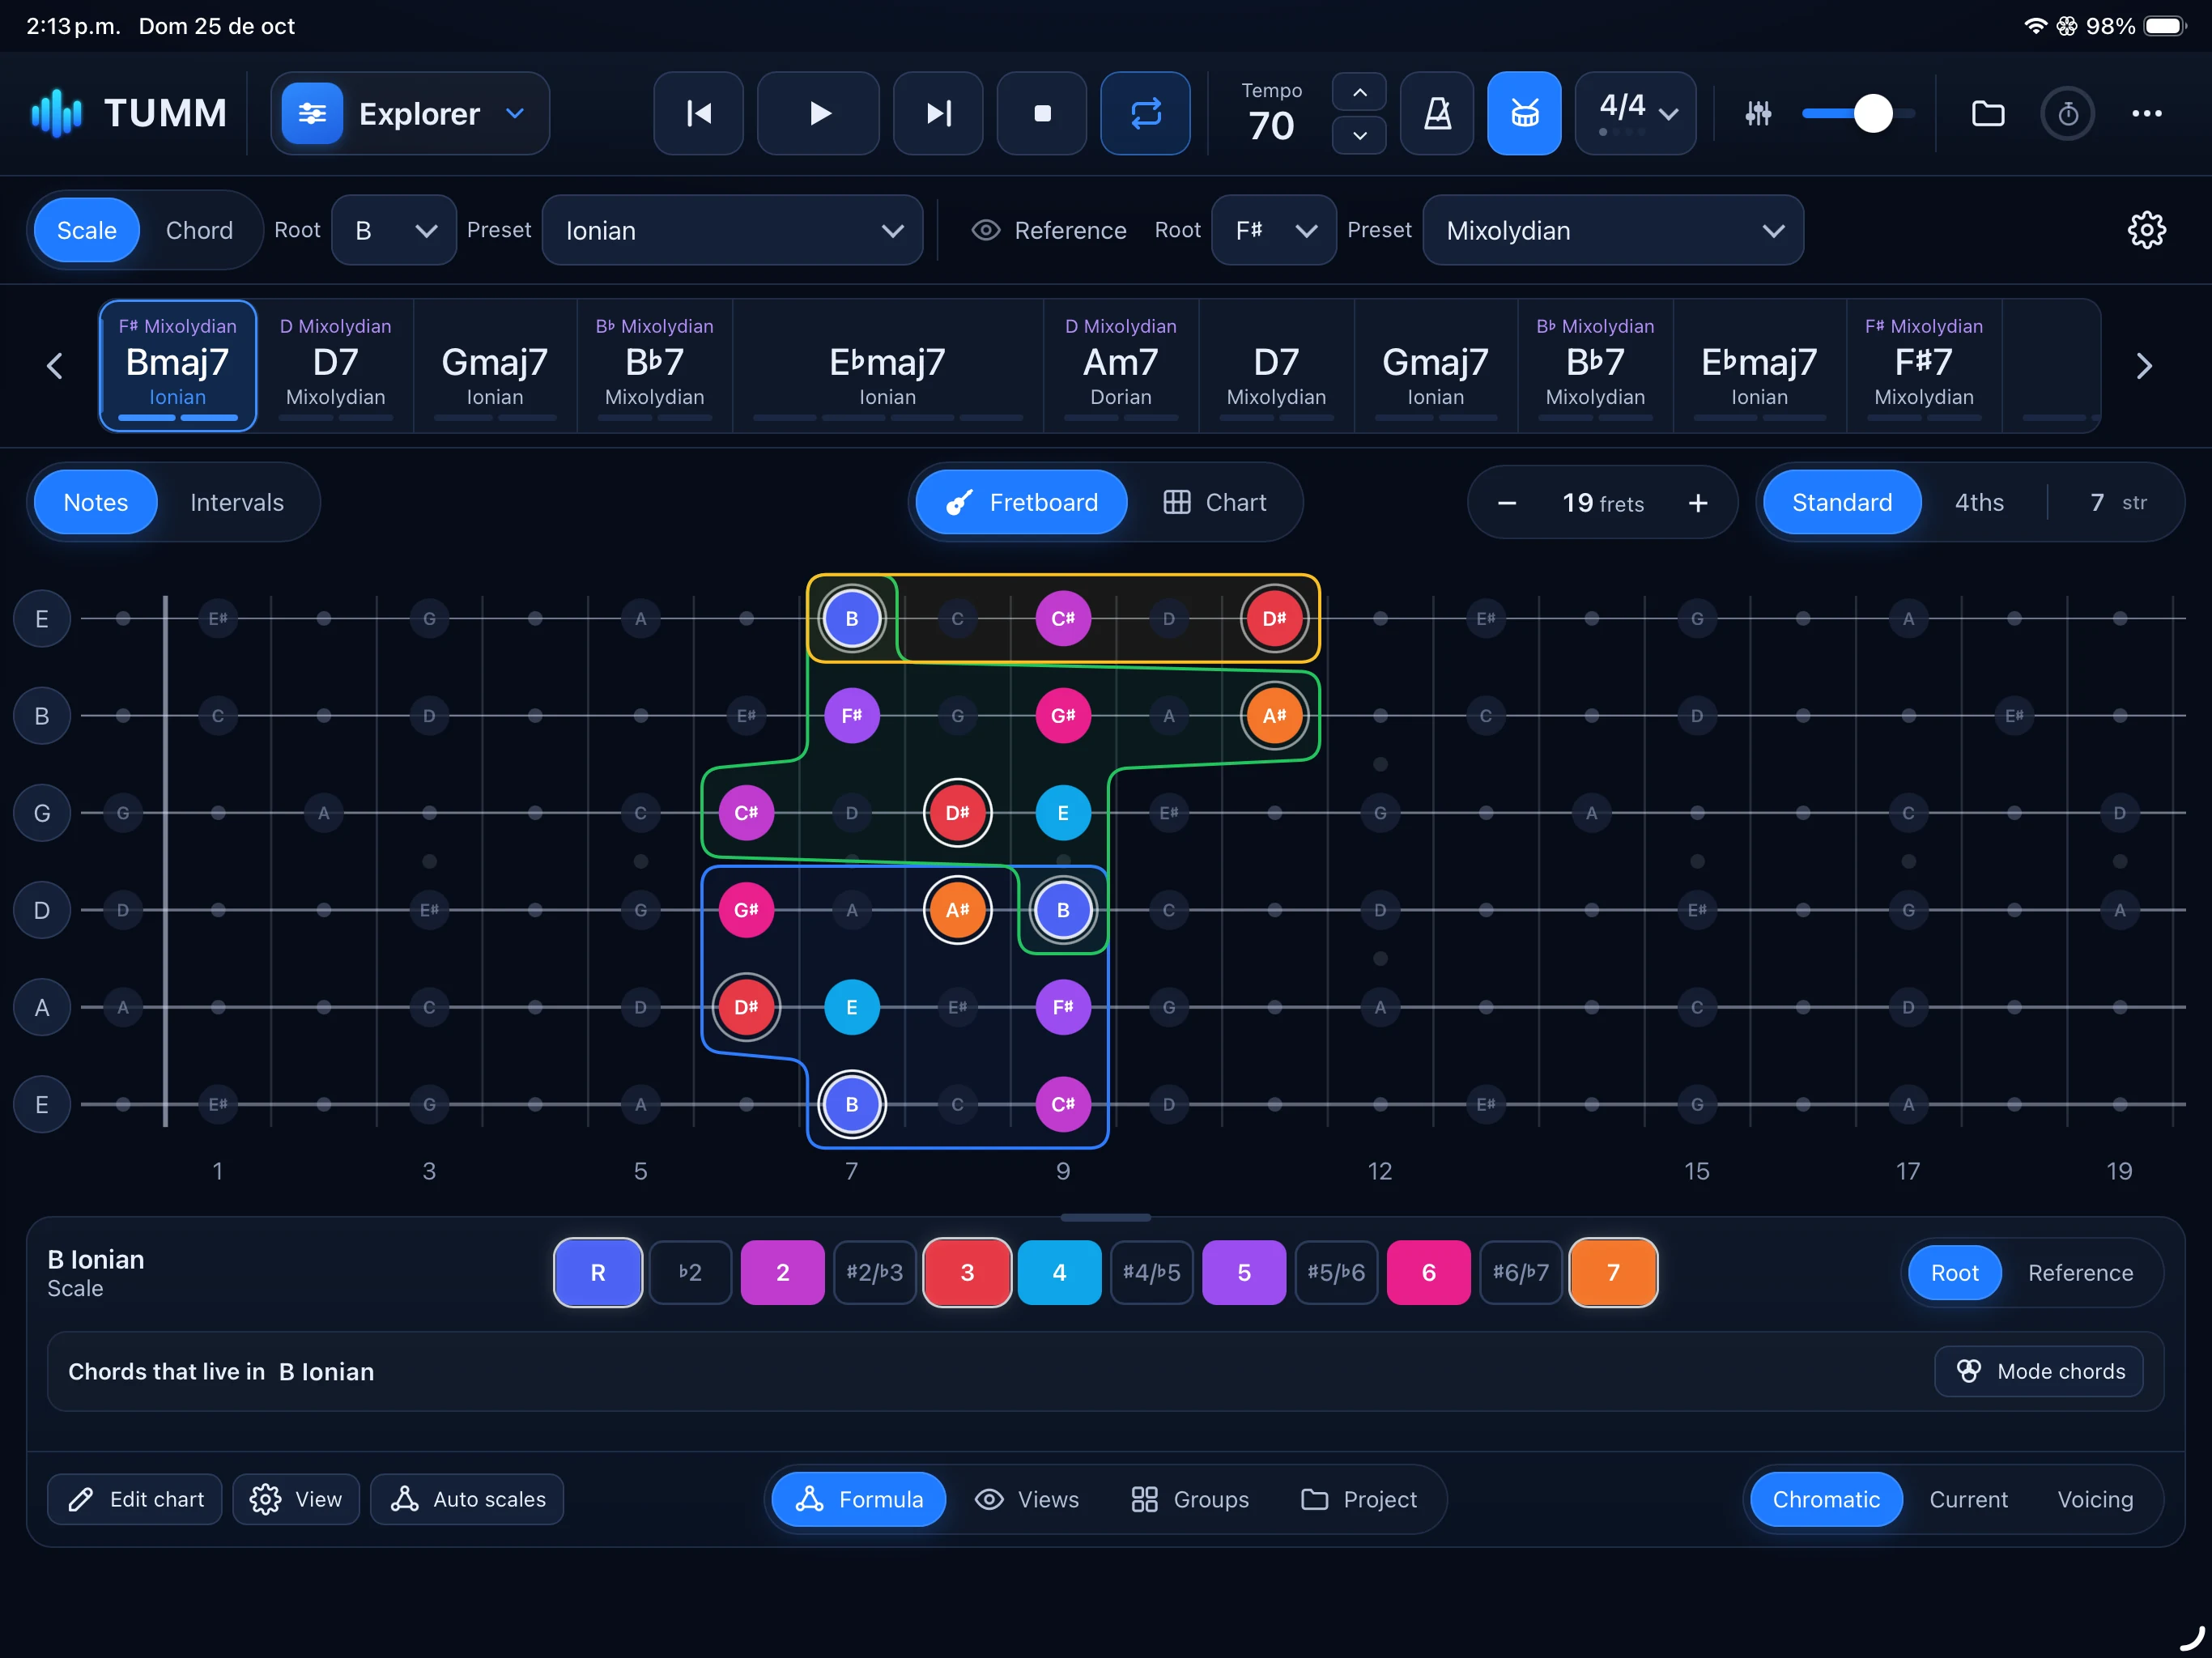Skip to next chord button
Screen dimensions: 2212x1658
937,113
